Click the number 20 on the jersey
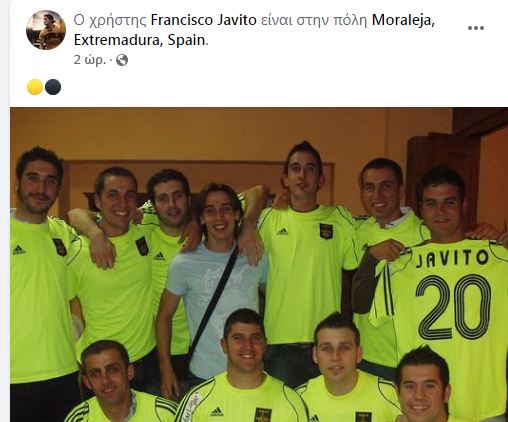Screen dimensions: 508x422 (x=453, y=306)
